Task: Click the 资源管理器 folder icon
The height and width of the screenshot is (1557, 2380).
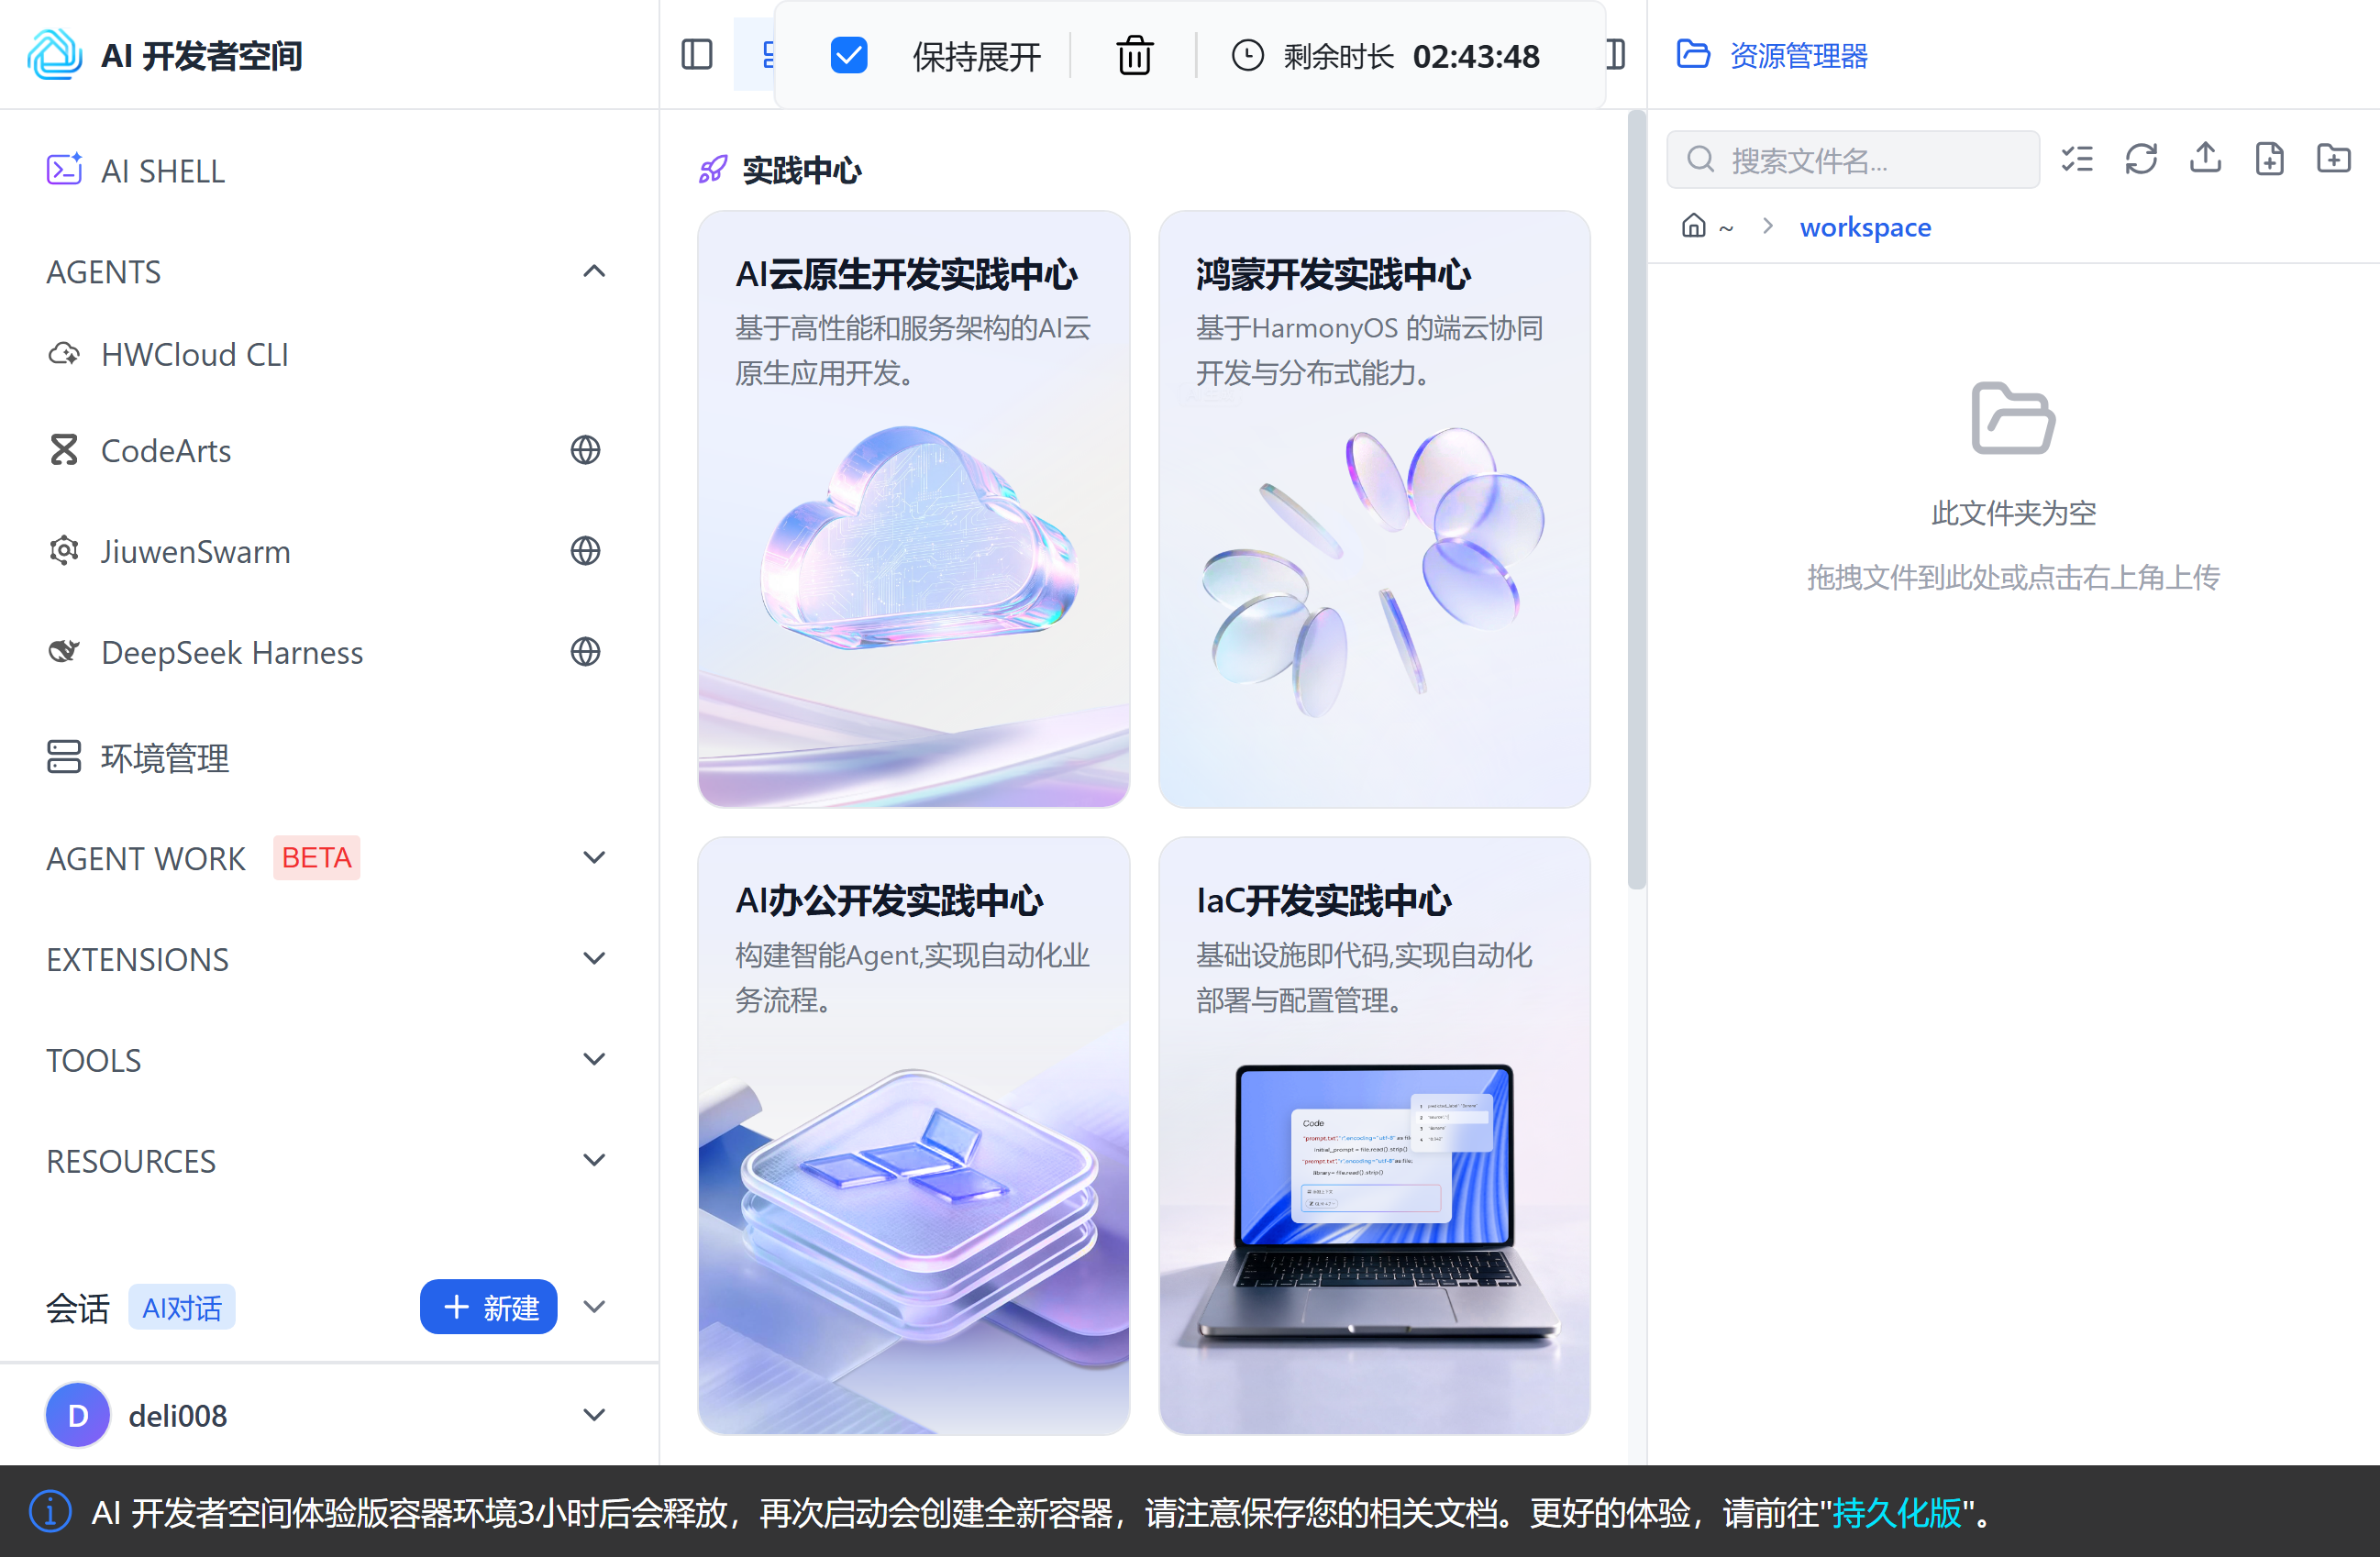Action: coord(1693,54)
